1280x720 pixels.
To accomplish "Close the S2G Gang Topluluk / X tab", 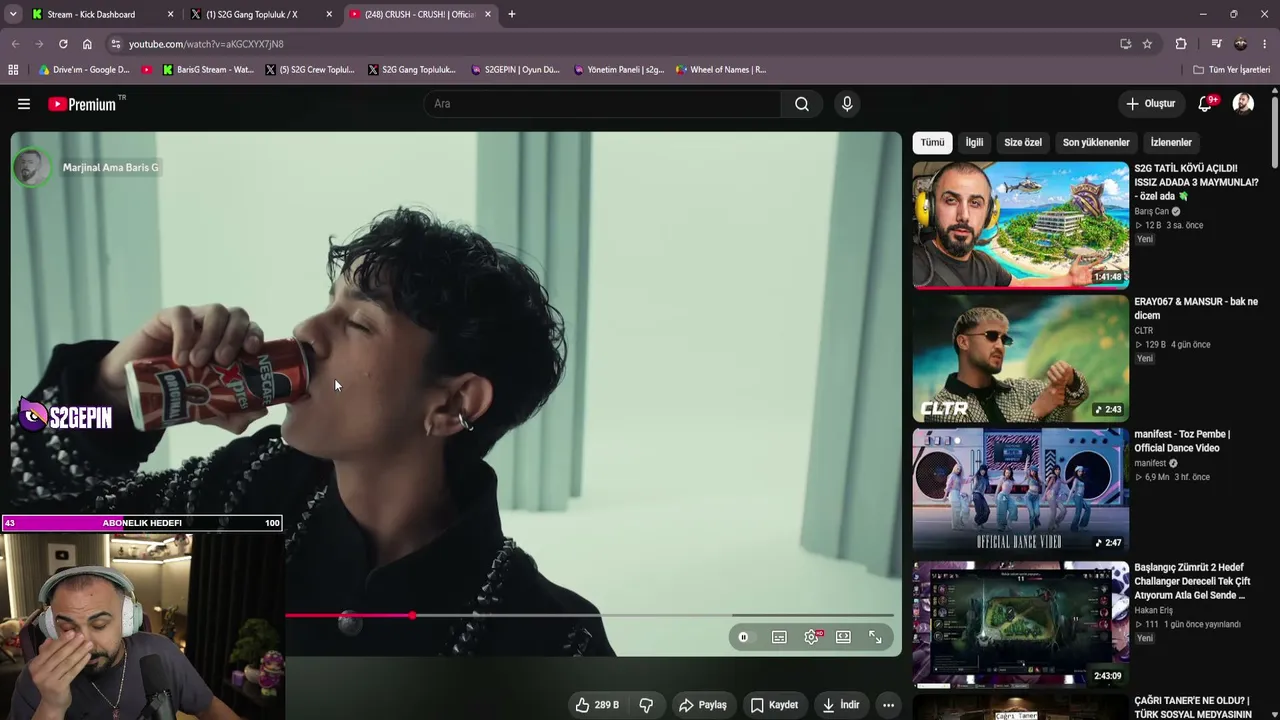I will 329,14.
